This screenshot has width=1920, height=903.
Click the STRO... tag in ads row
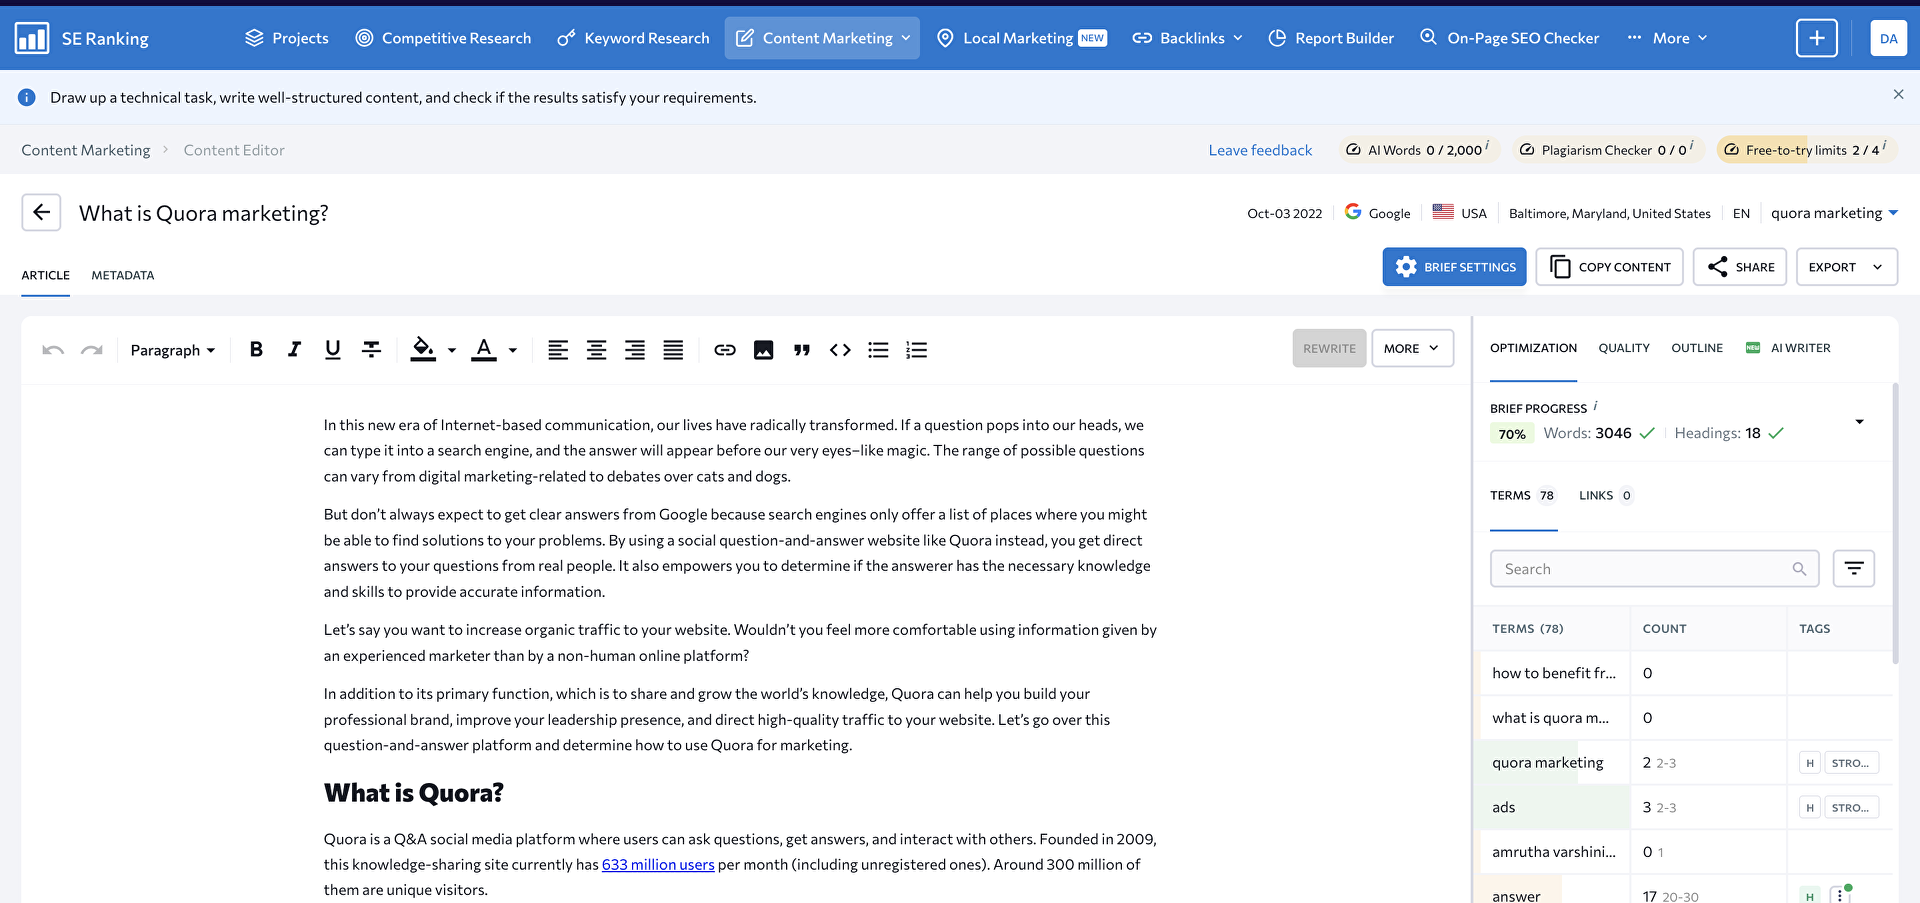[x=1851, y=808]
